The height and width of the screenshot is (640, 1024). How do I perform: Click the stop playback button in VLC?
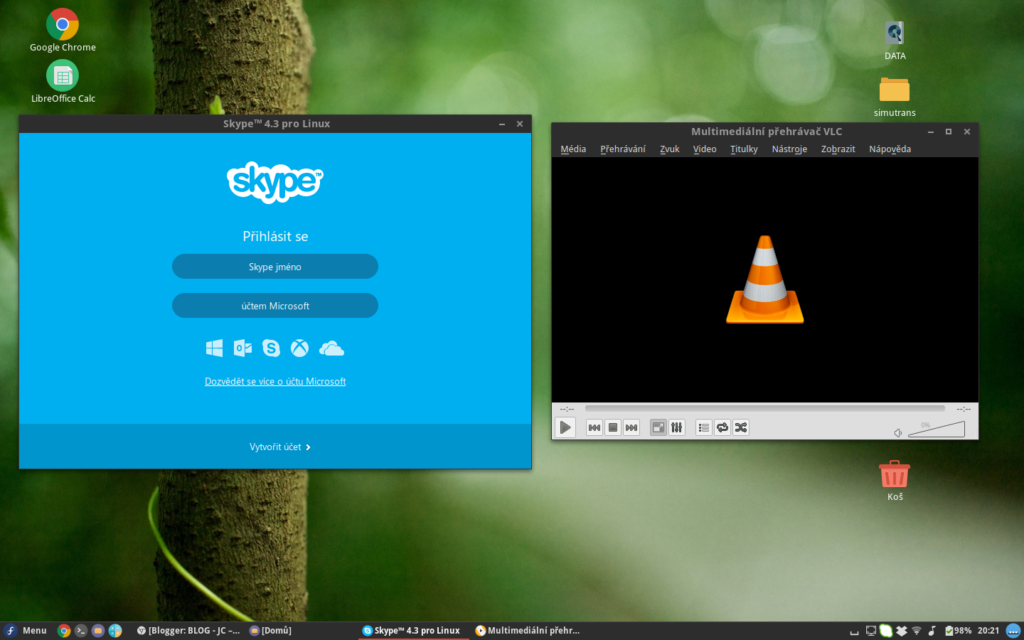pos(613,427)
